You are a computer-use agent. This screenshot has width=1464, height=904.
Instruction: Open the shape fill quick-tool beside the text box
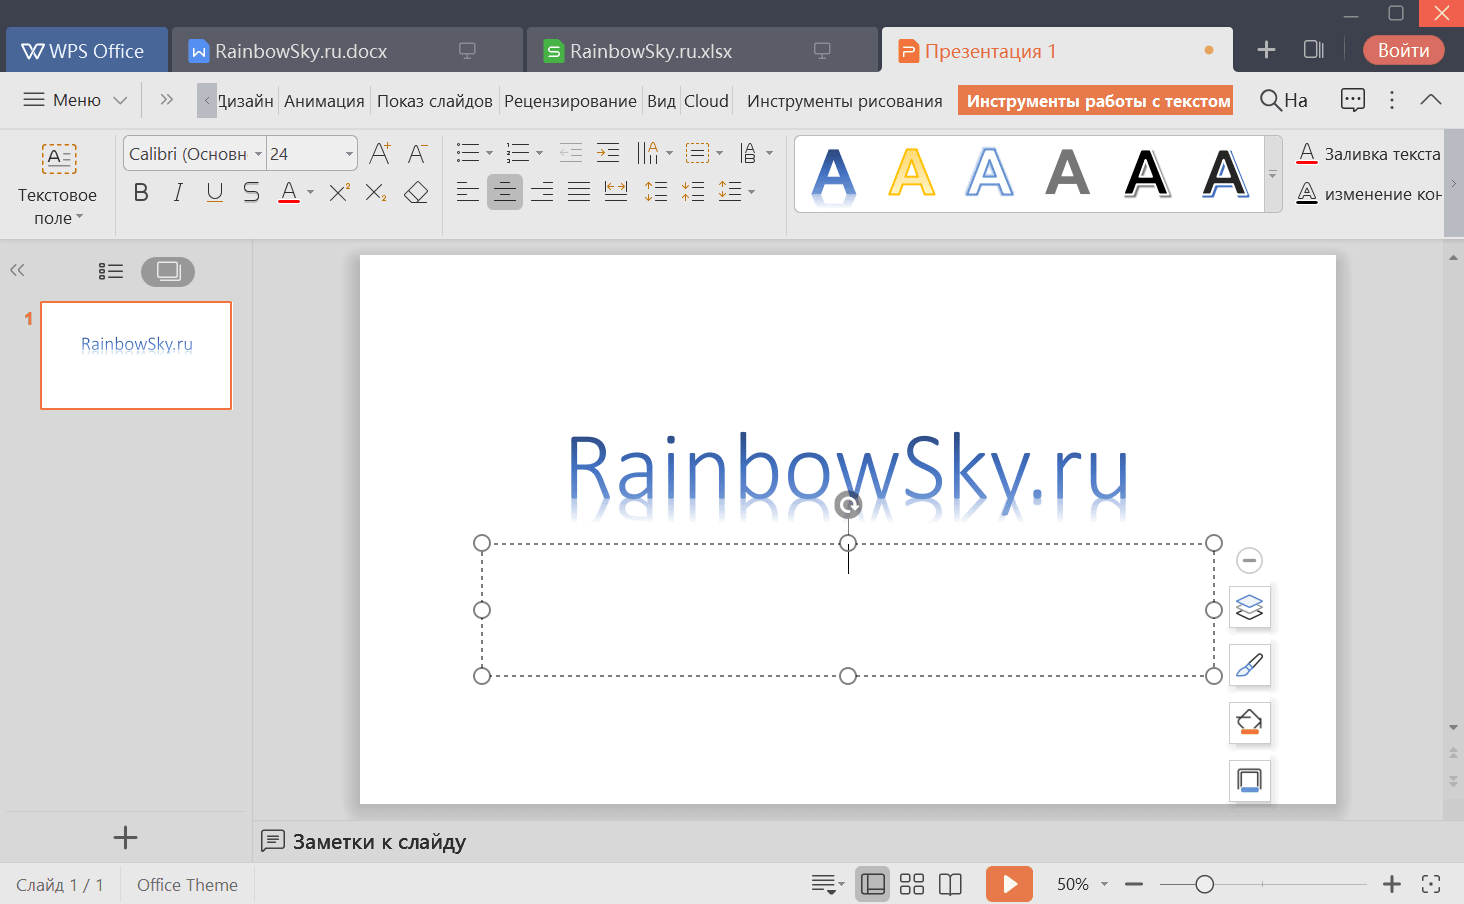coord(1249,722)
